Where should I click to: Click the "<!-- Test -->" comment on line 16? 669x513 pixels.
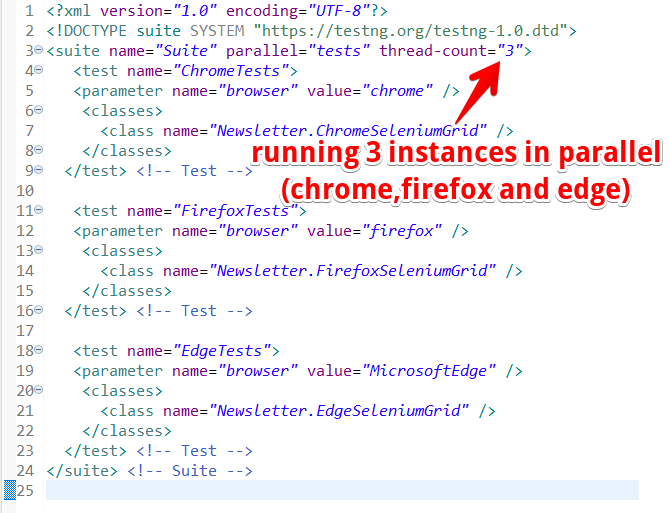(x=195, y=311)
